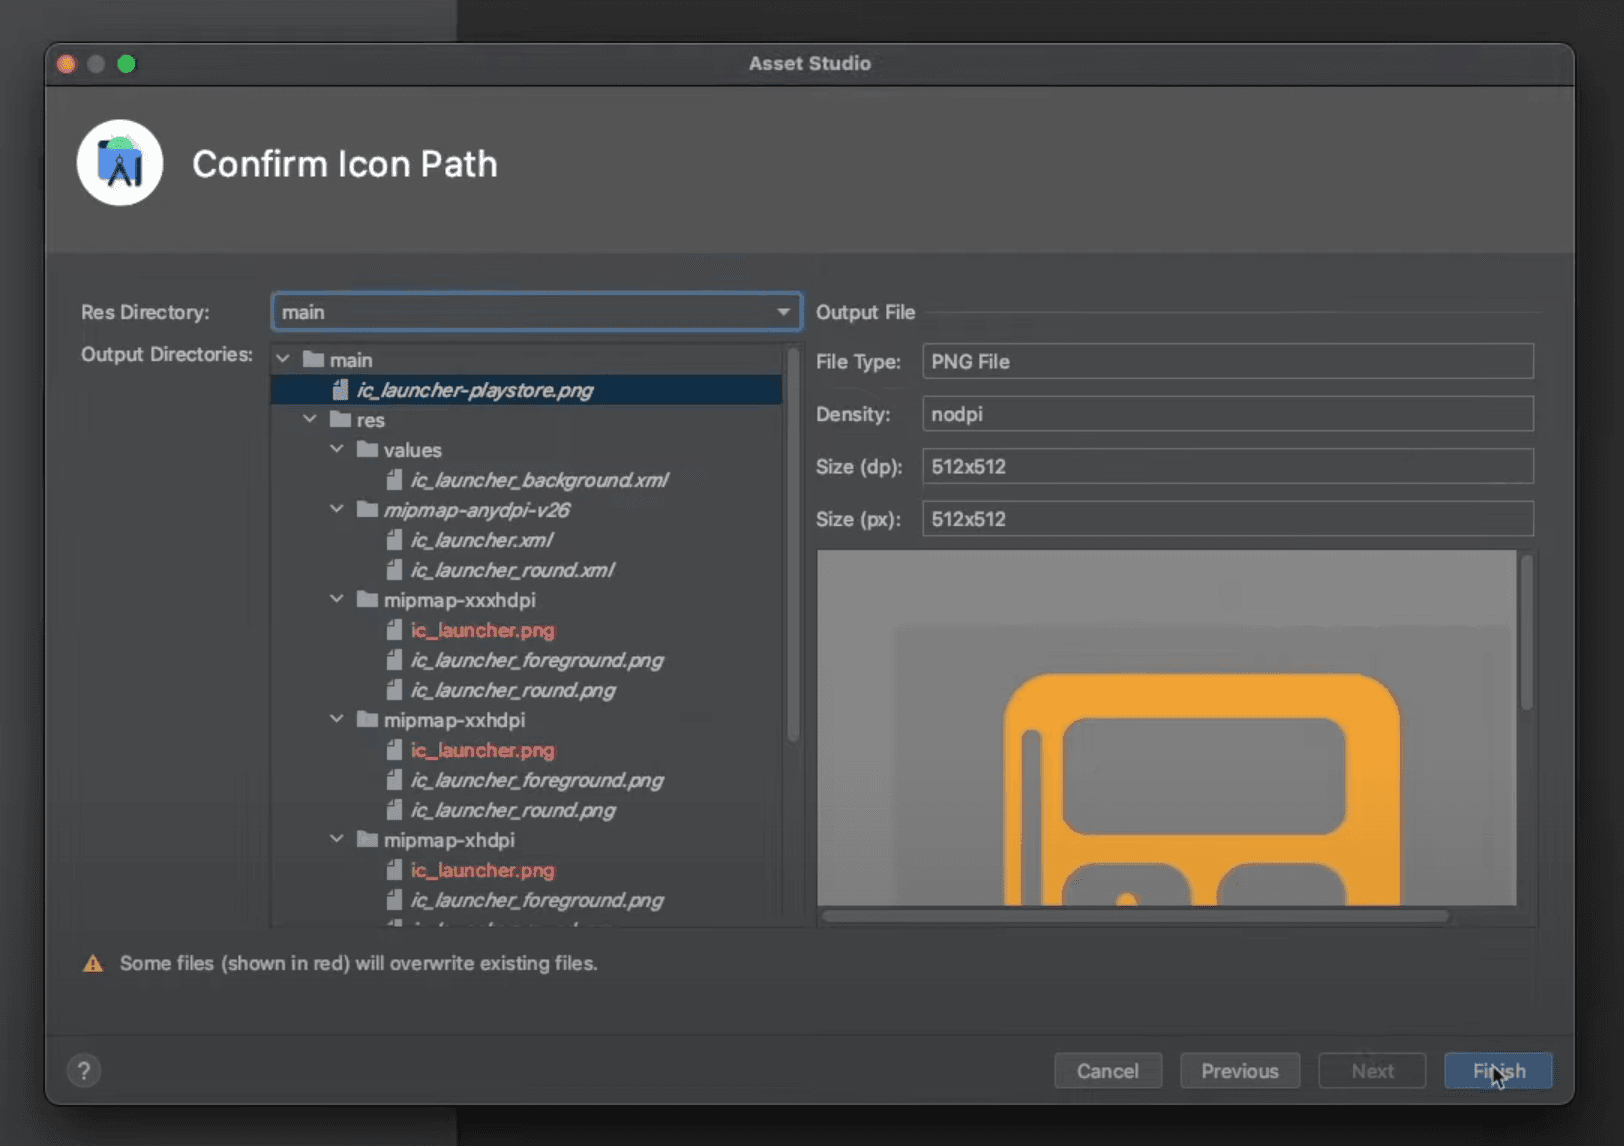Collapse the main folder tree node
1624x1146 pixels.
284,359
